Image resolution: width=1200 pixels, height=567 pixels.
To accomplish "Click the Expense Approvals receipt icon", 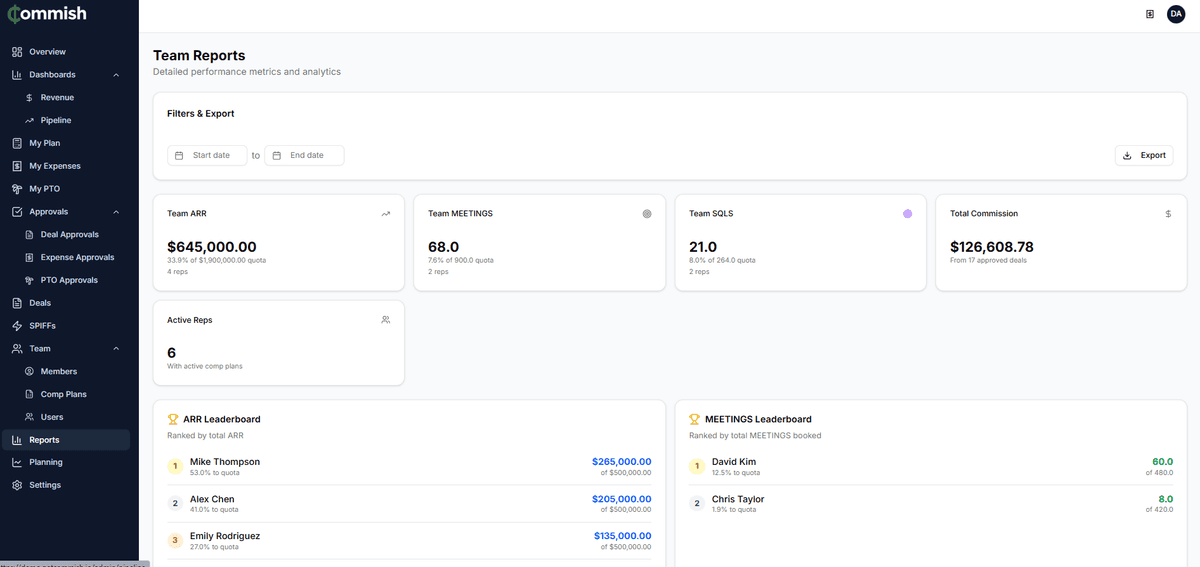I will tap(30, 258).
